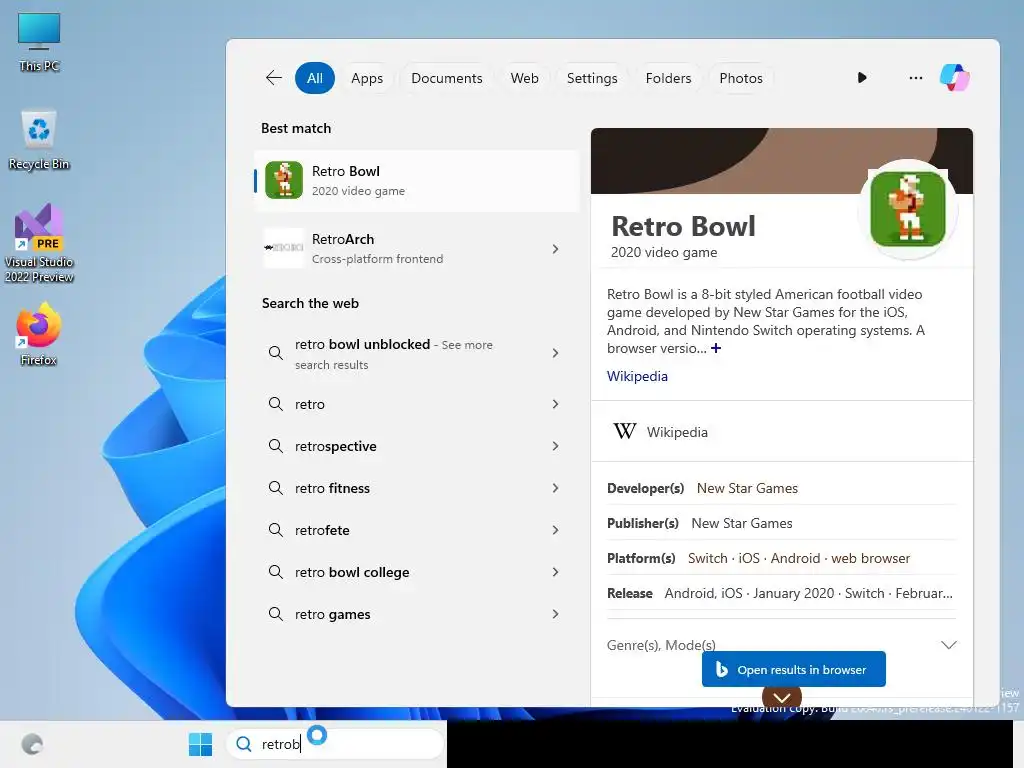Click the RetroArch logo thumbnail
Screen dimensions: 1024x768
(x=283, y=248)
